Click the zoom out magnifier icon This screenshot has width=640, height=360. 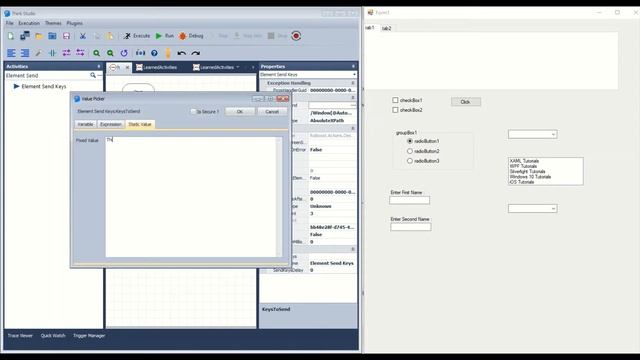tap(110, 53)
